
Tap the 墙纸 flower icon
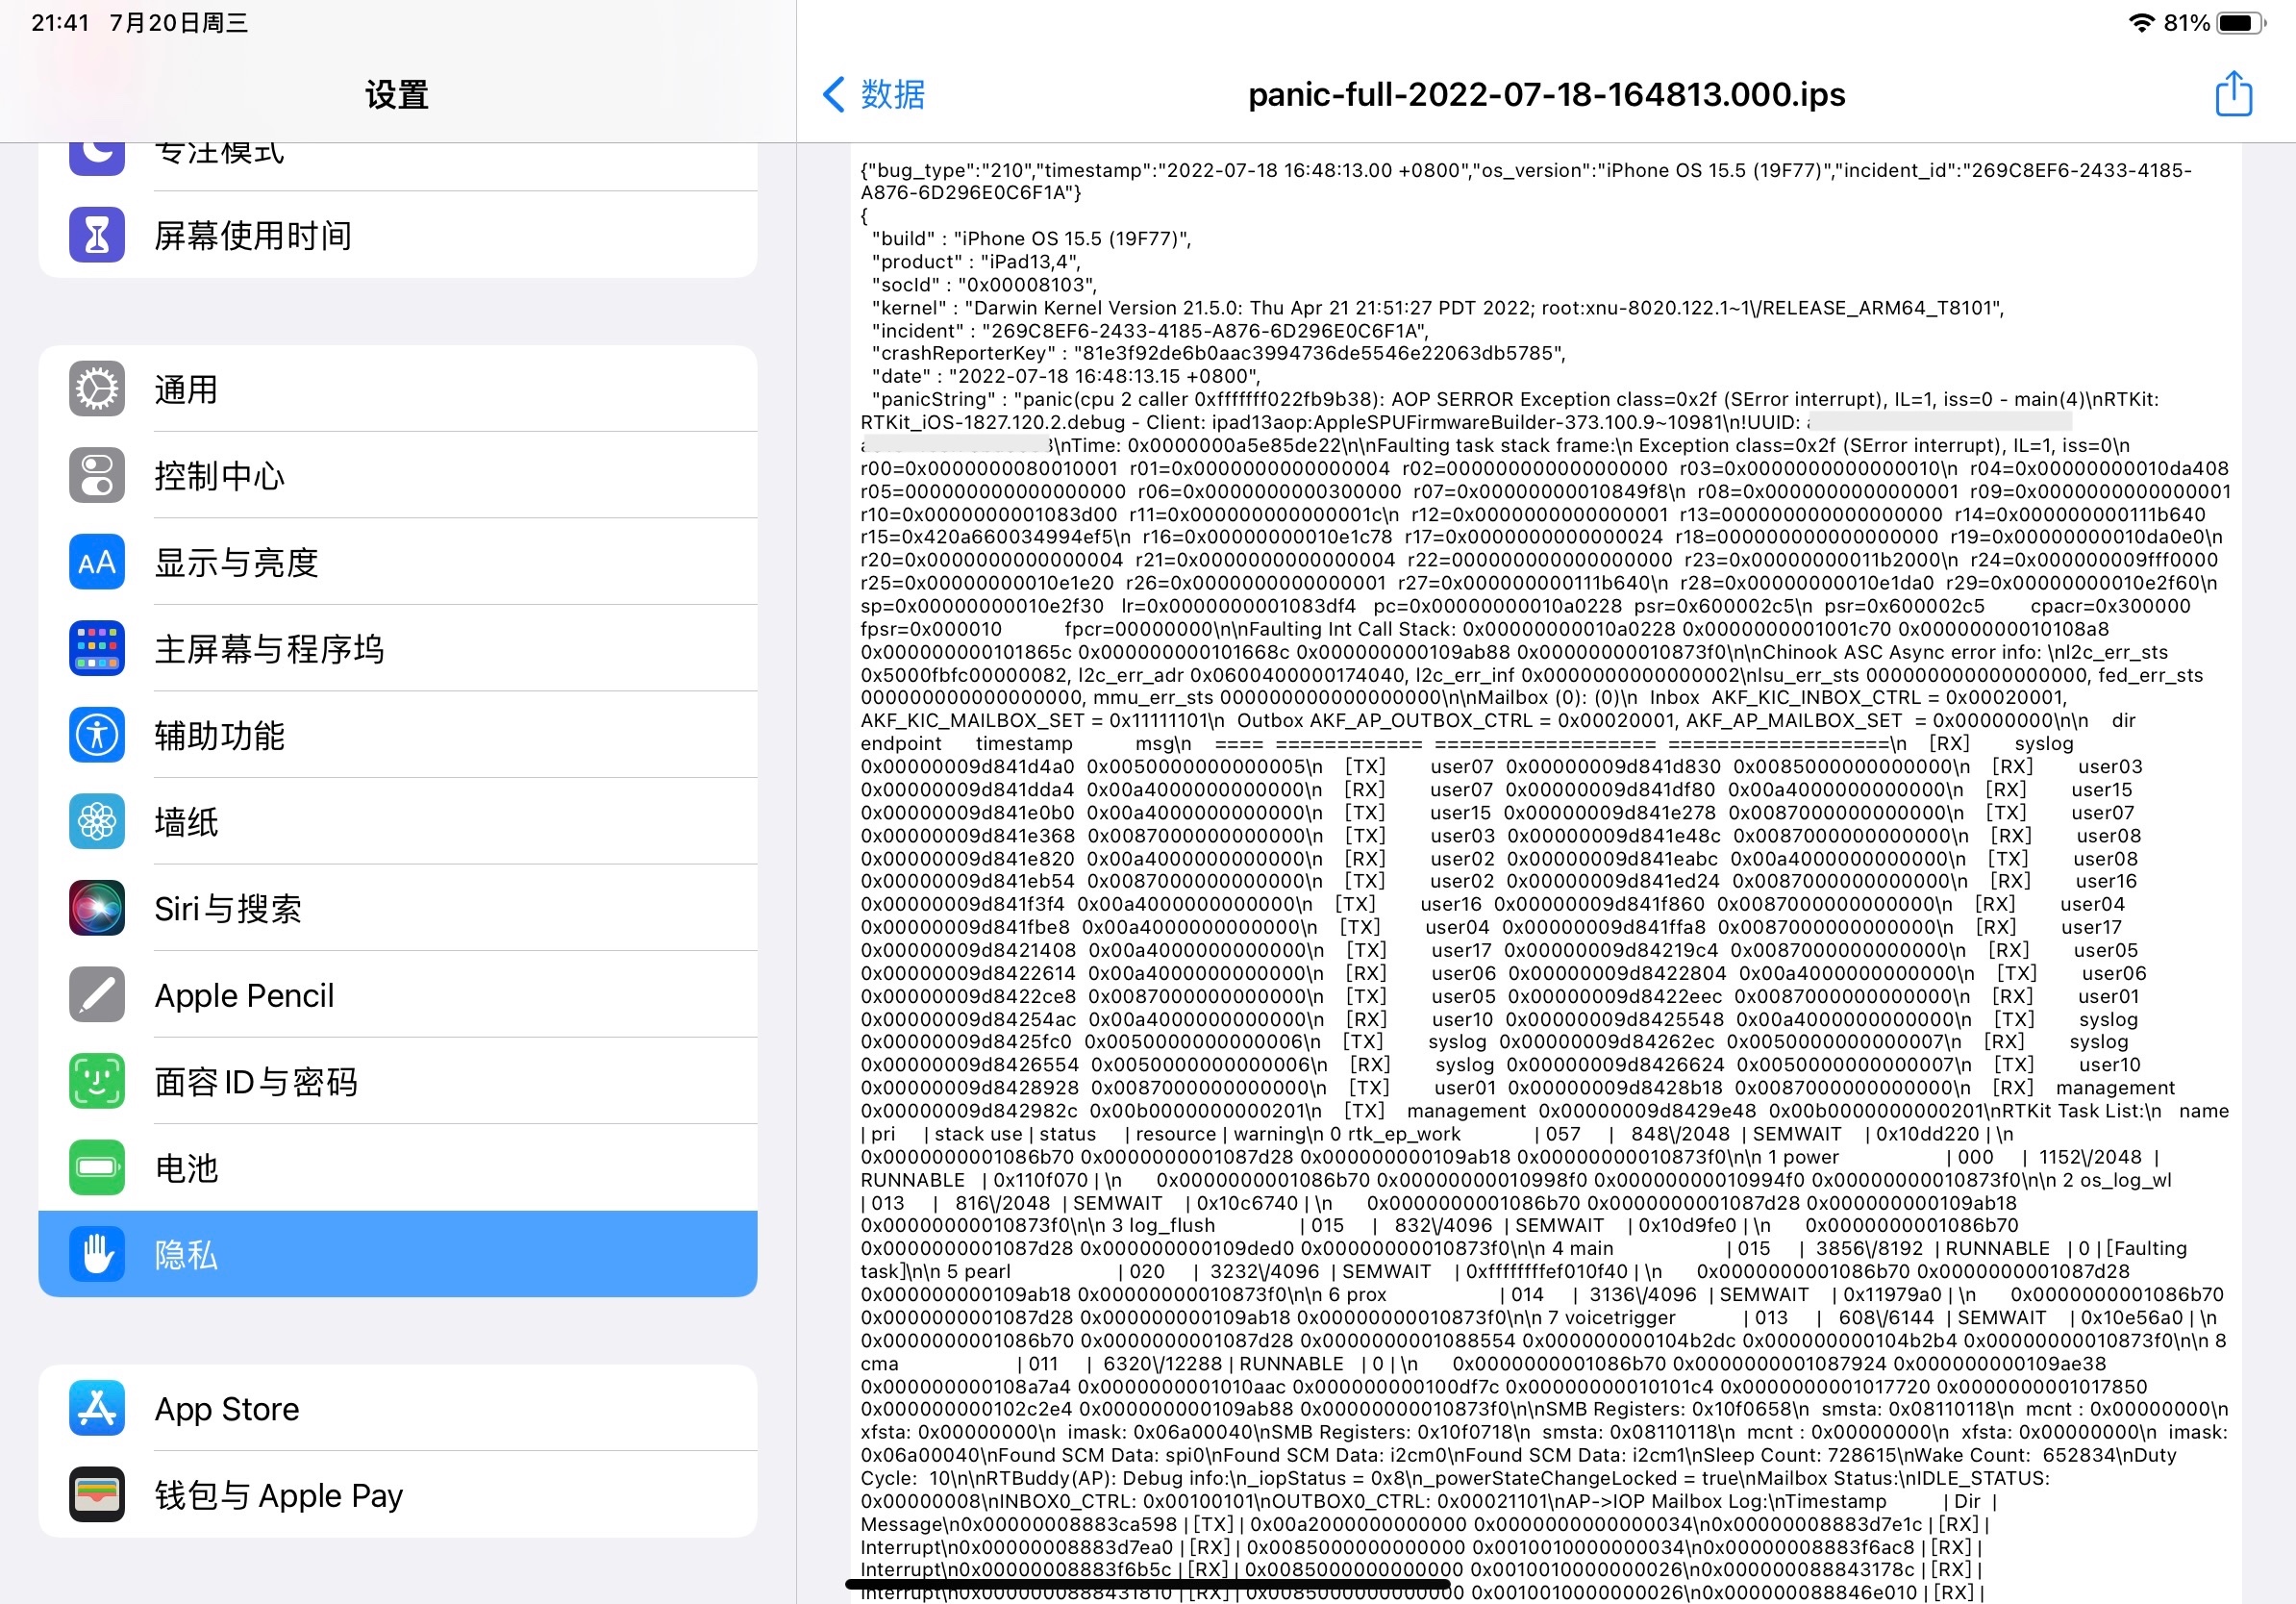tap(97, 821)
